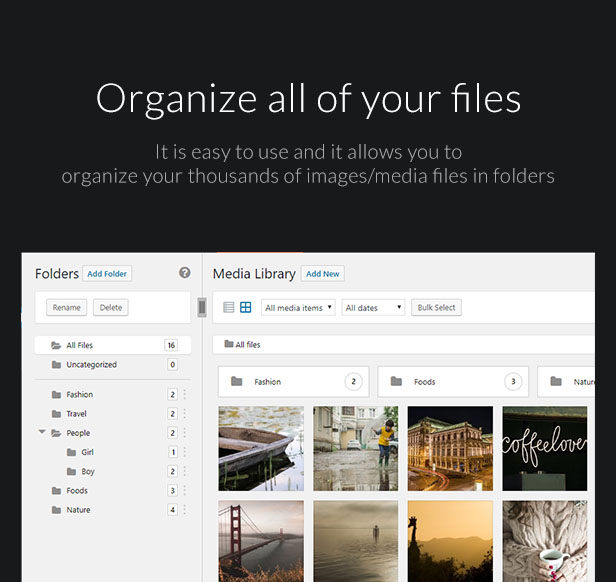Switch to grid view icon
The height and width of the screenshot is (582, 616).
[246, 307]
